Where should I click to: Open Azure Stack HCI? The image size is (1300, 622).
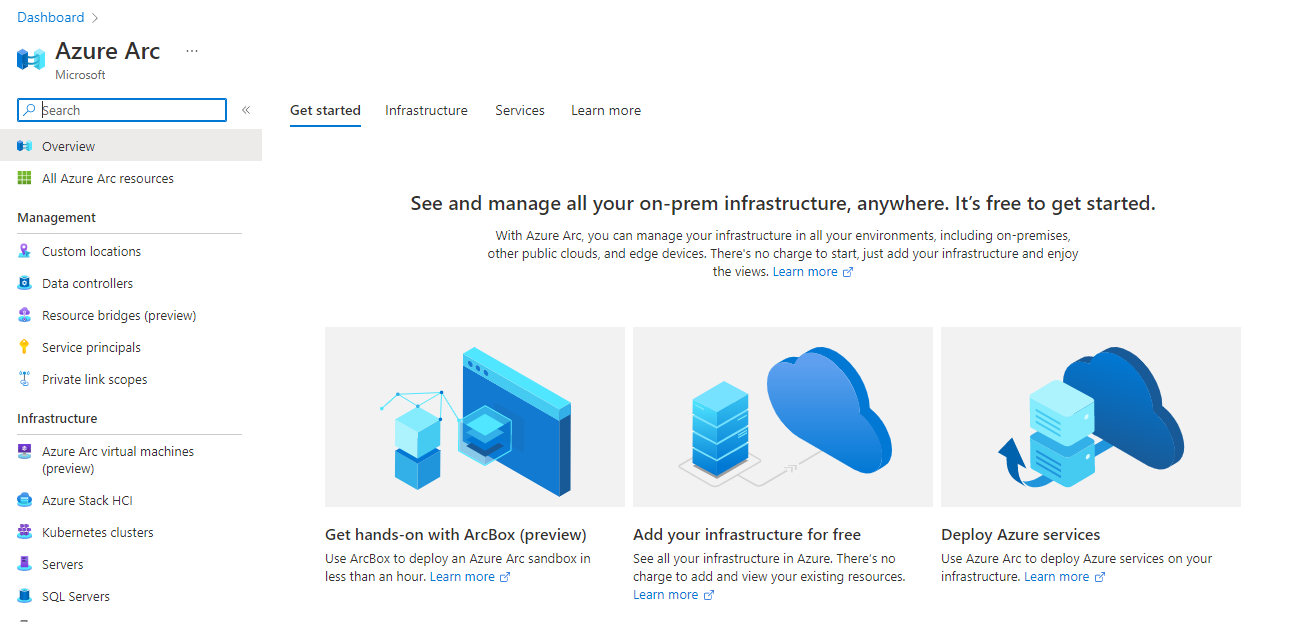coord(87,500)
